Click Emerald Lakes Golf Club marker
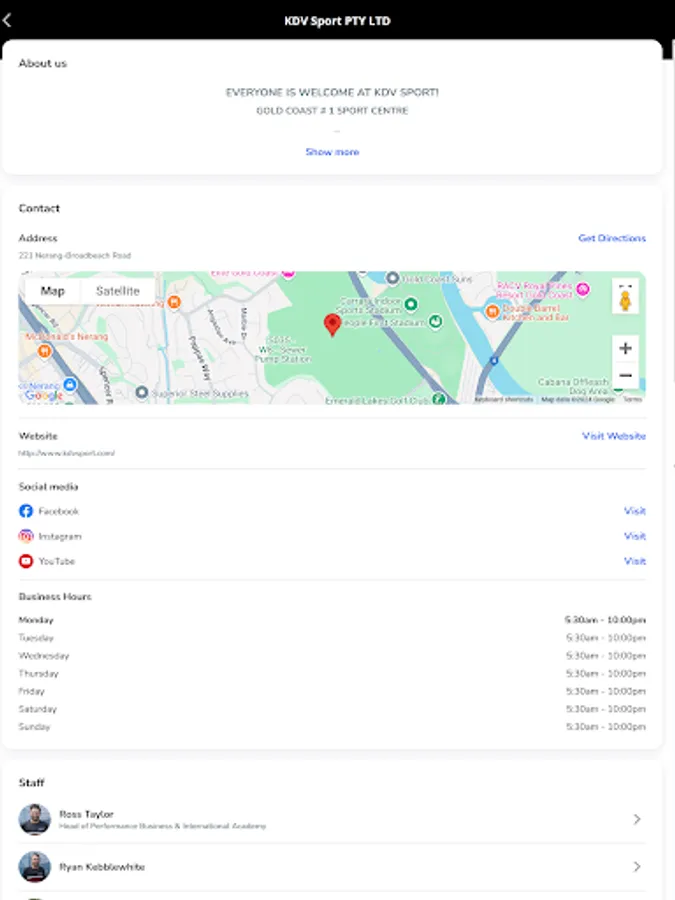 point(439,398)
